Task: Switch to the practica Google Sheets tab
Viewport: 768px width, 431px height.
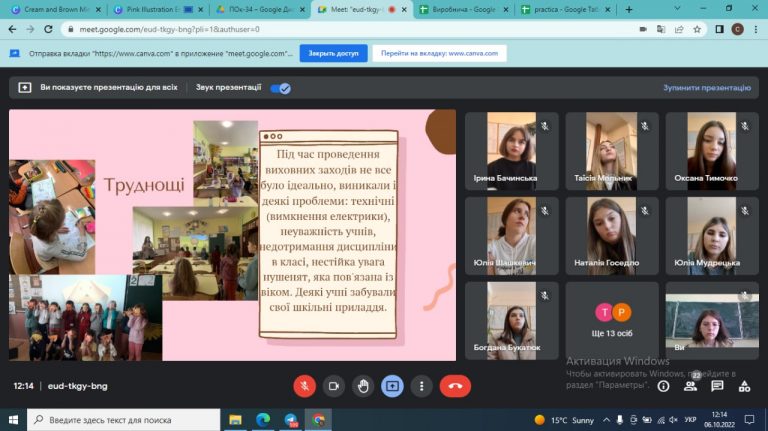Action: [566, 9]
